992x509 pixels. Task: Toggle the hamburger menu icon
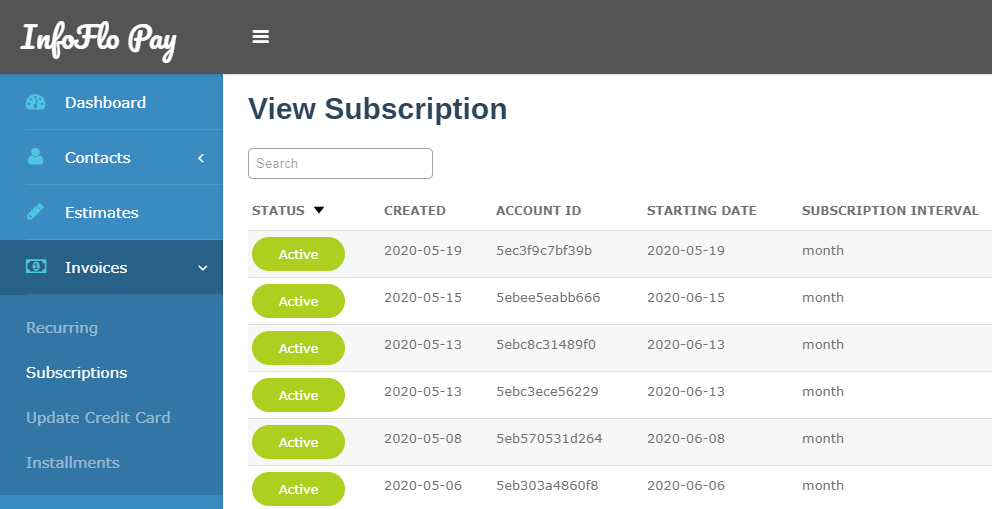point(261,37)
